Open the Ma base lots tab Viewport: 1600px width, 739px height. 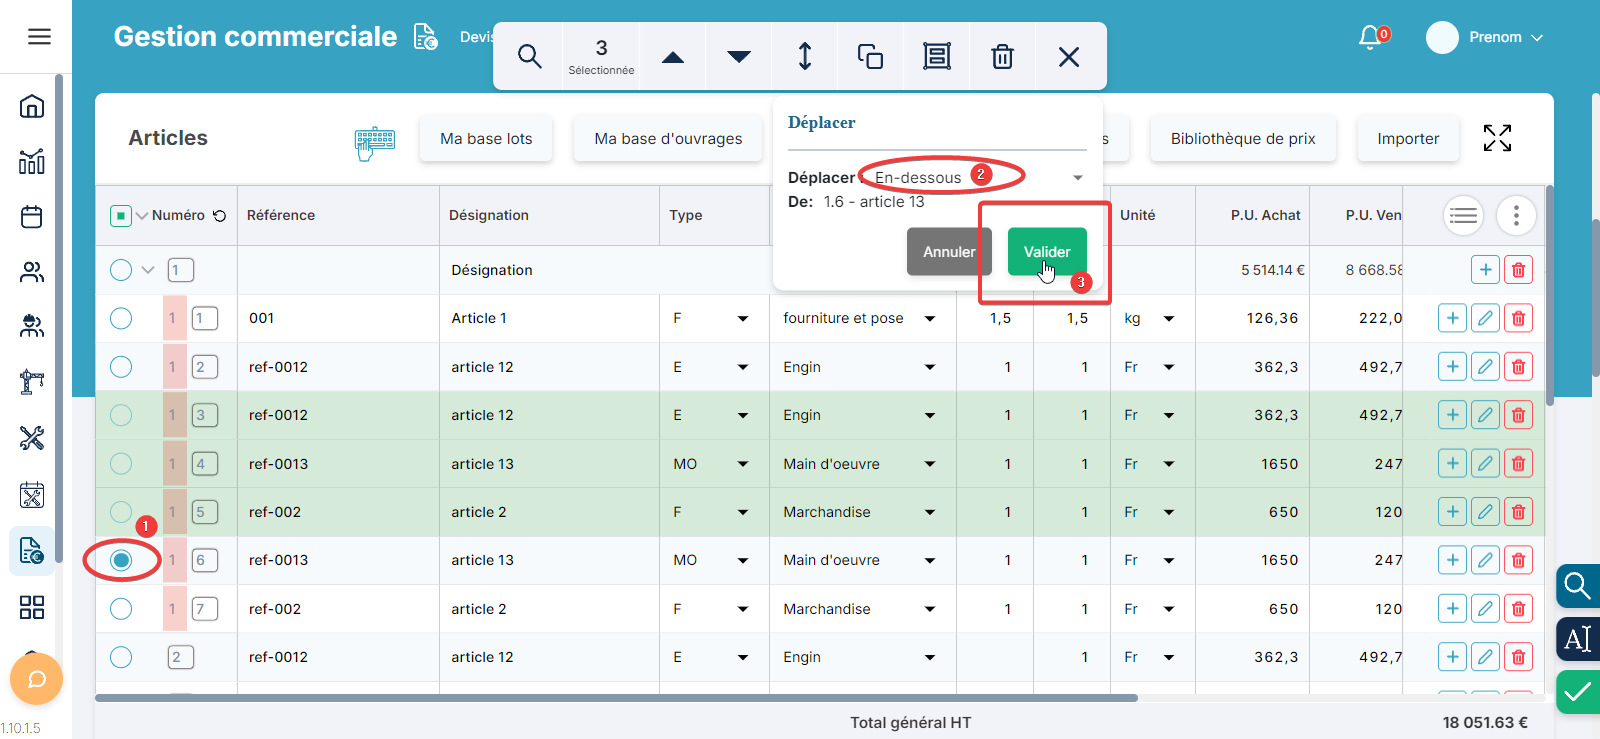[x=486, y=139]
